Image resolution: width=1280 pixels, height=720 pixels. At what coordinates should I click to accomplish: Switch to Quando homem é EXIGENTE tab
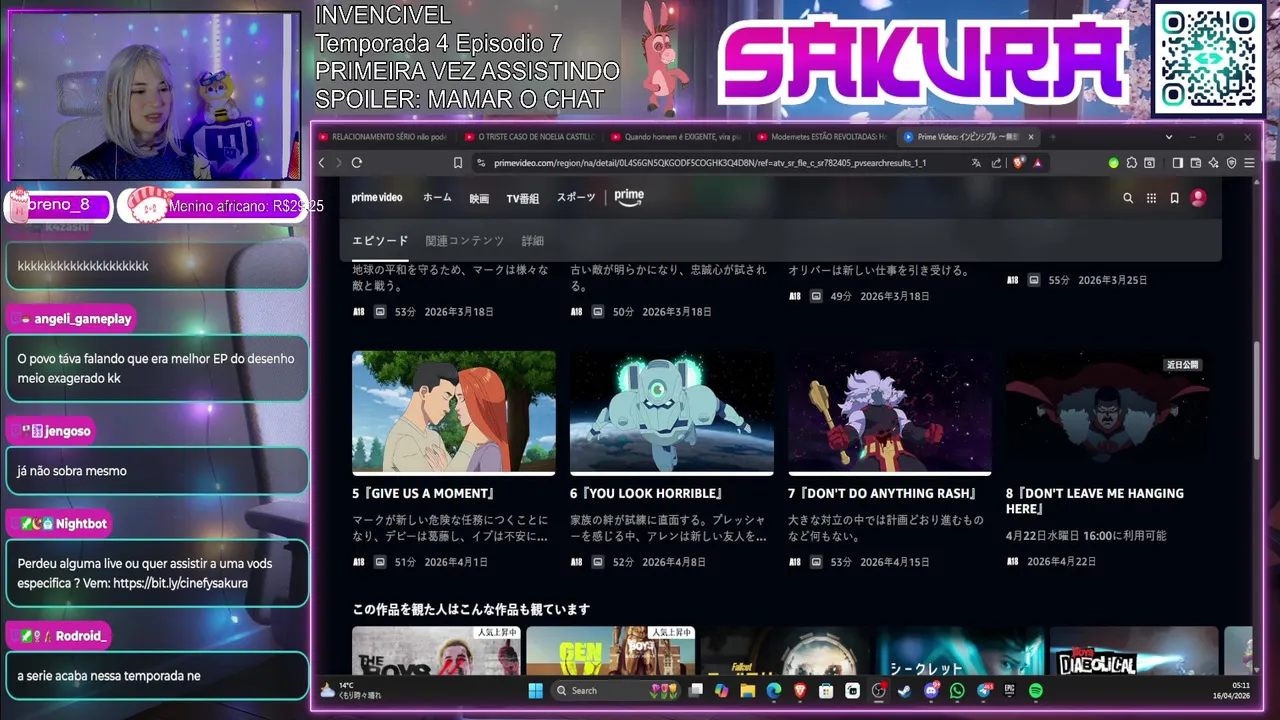(x=676, y=137)
